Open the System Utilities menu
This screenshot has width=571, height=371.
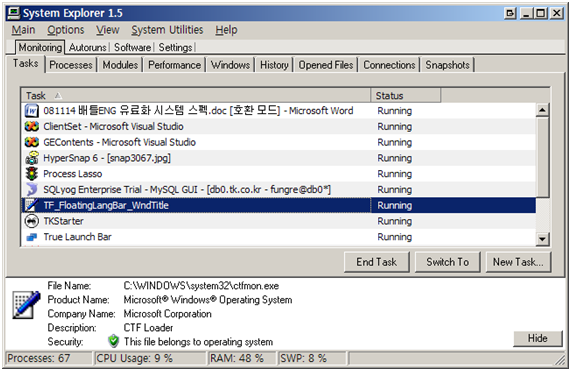pyautogui.click(x=167, y=30)
